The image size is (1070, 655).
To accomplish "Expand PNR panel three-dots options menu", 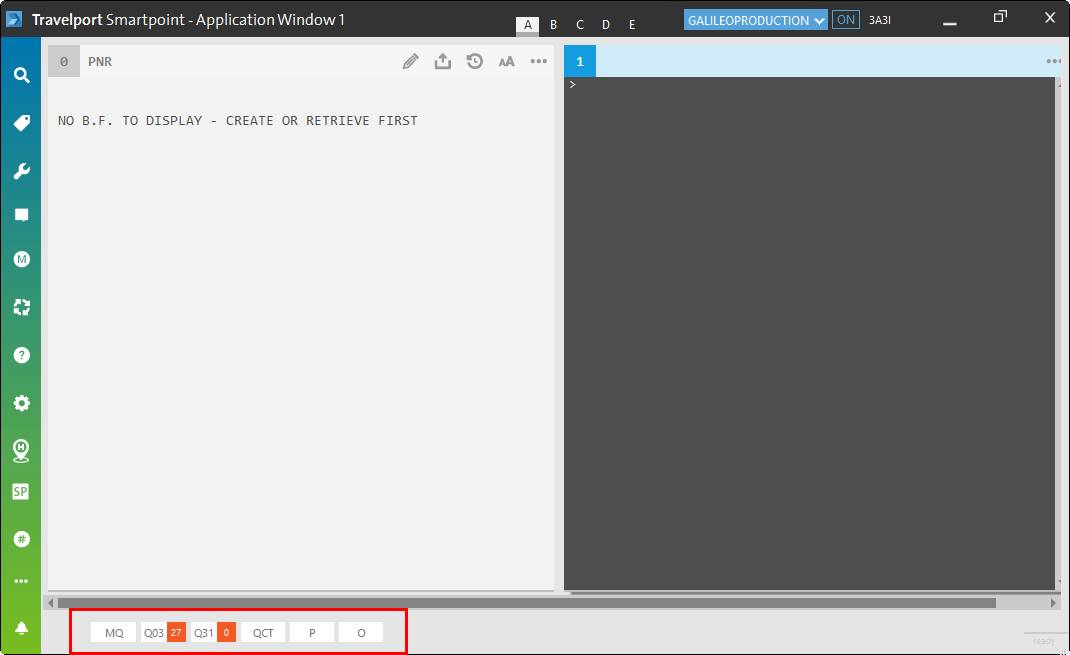I will coord(539,62).
